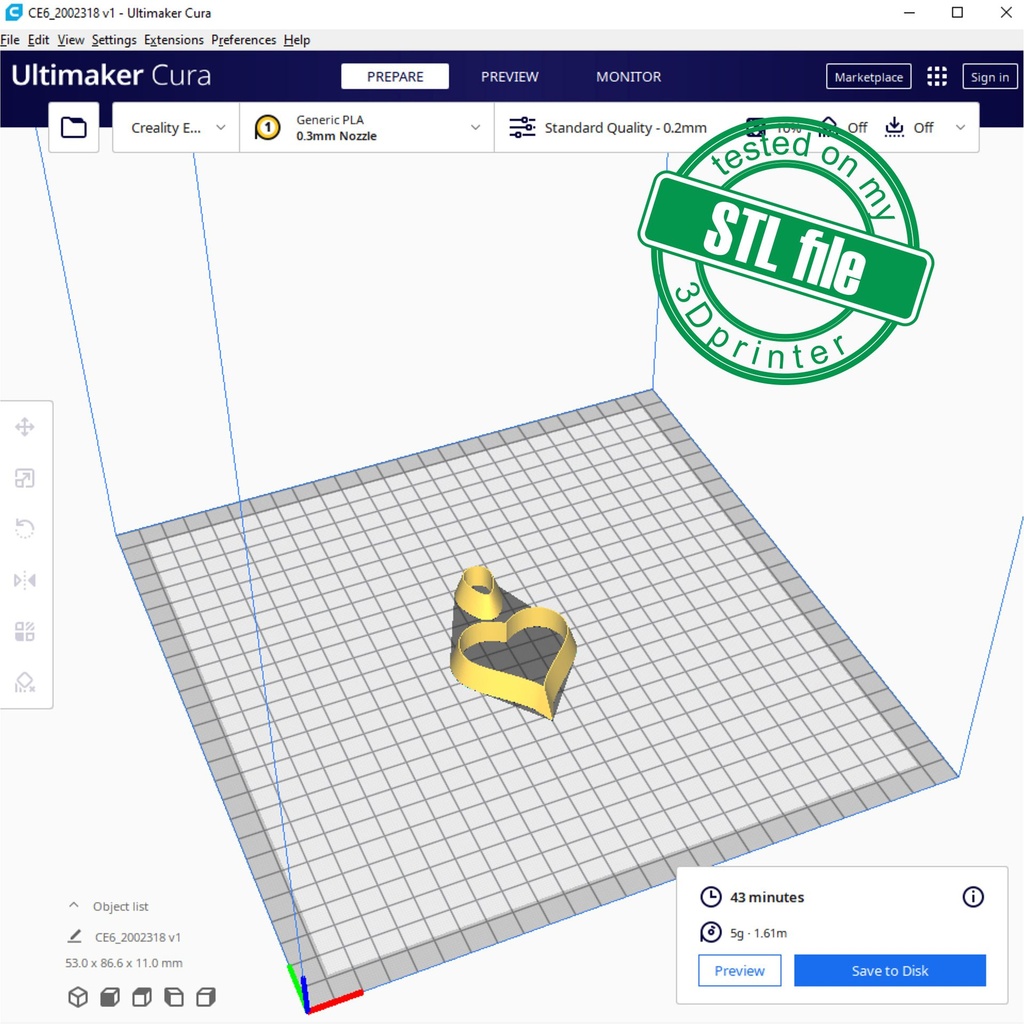Select the Support Blocker tool

point(25,682)
